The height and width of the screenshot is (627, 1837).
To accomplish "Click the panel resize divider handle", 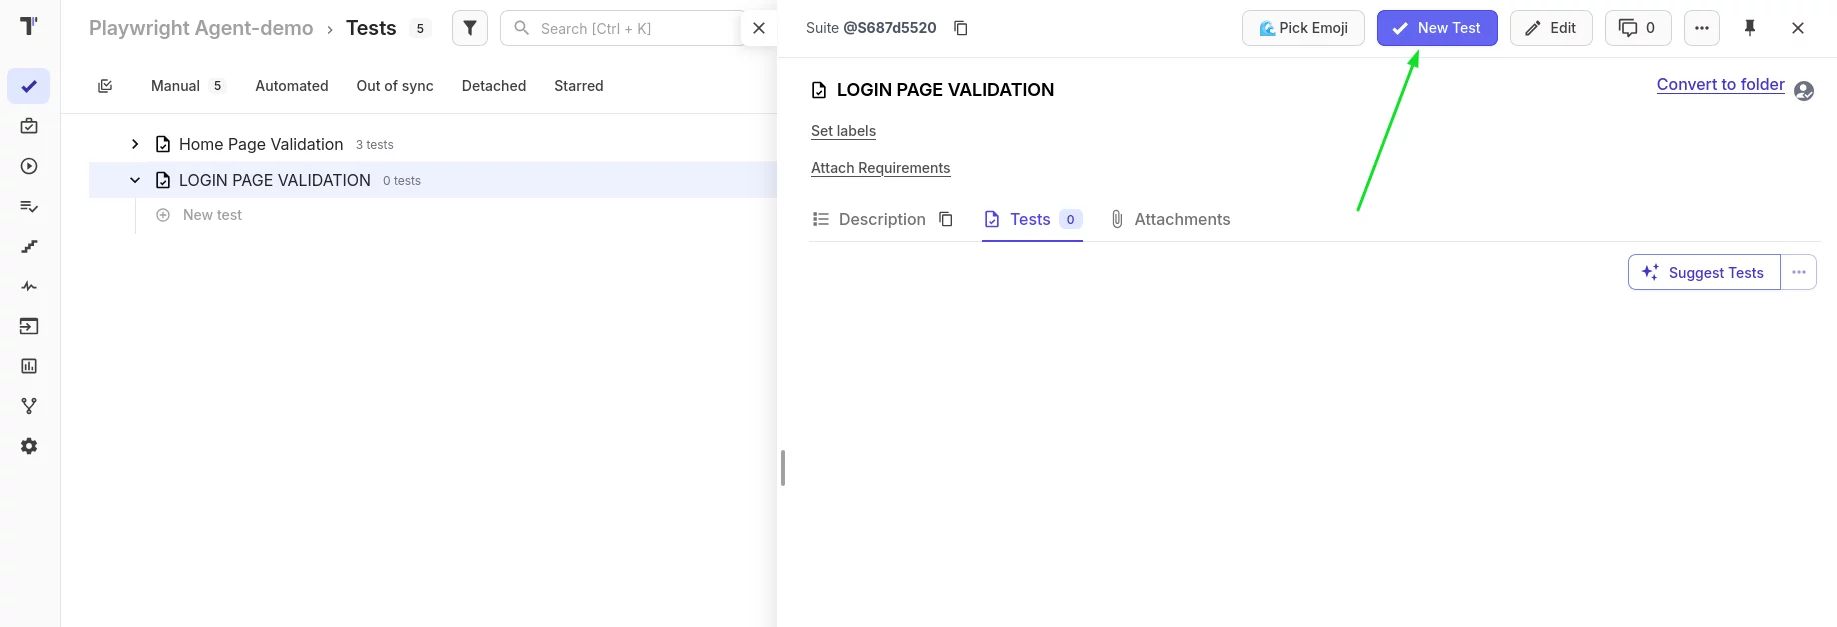I will (x=782, y=468).
